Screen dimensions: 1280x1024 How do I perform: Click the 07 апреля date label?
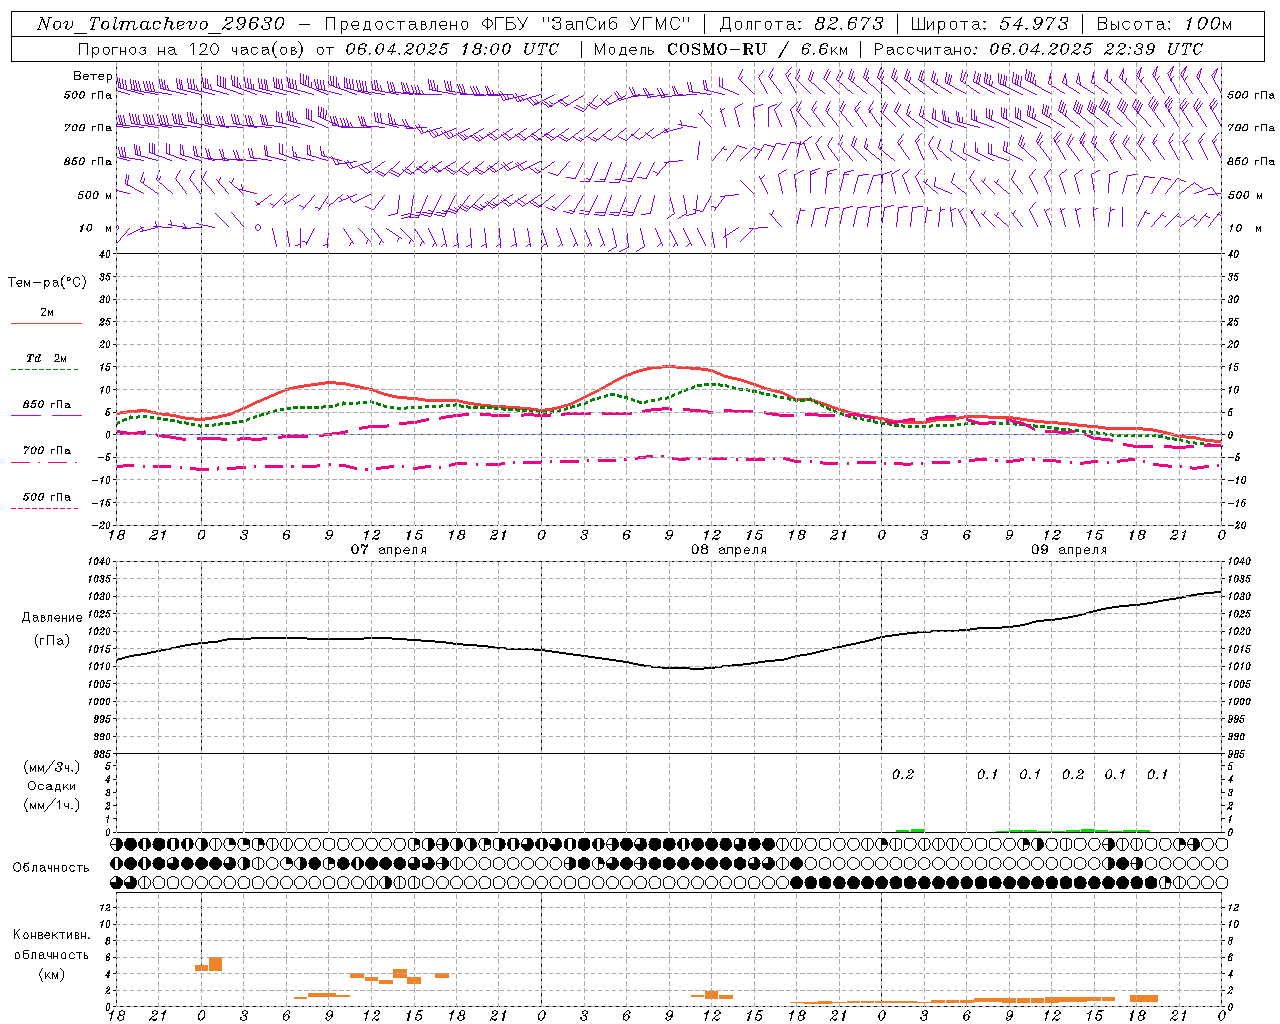[x=388, y=550]
